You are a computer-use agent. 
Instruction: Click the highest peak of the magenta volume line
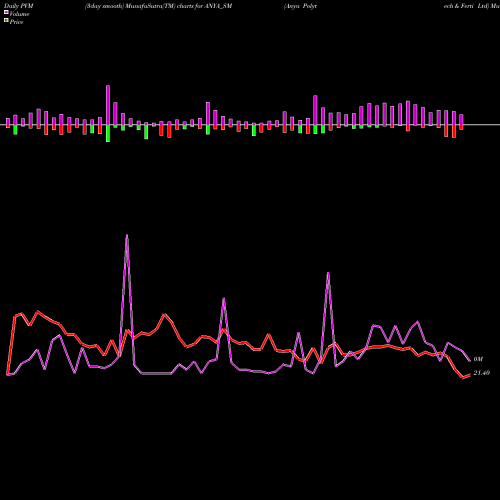point(127,235)
